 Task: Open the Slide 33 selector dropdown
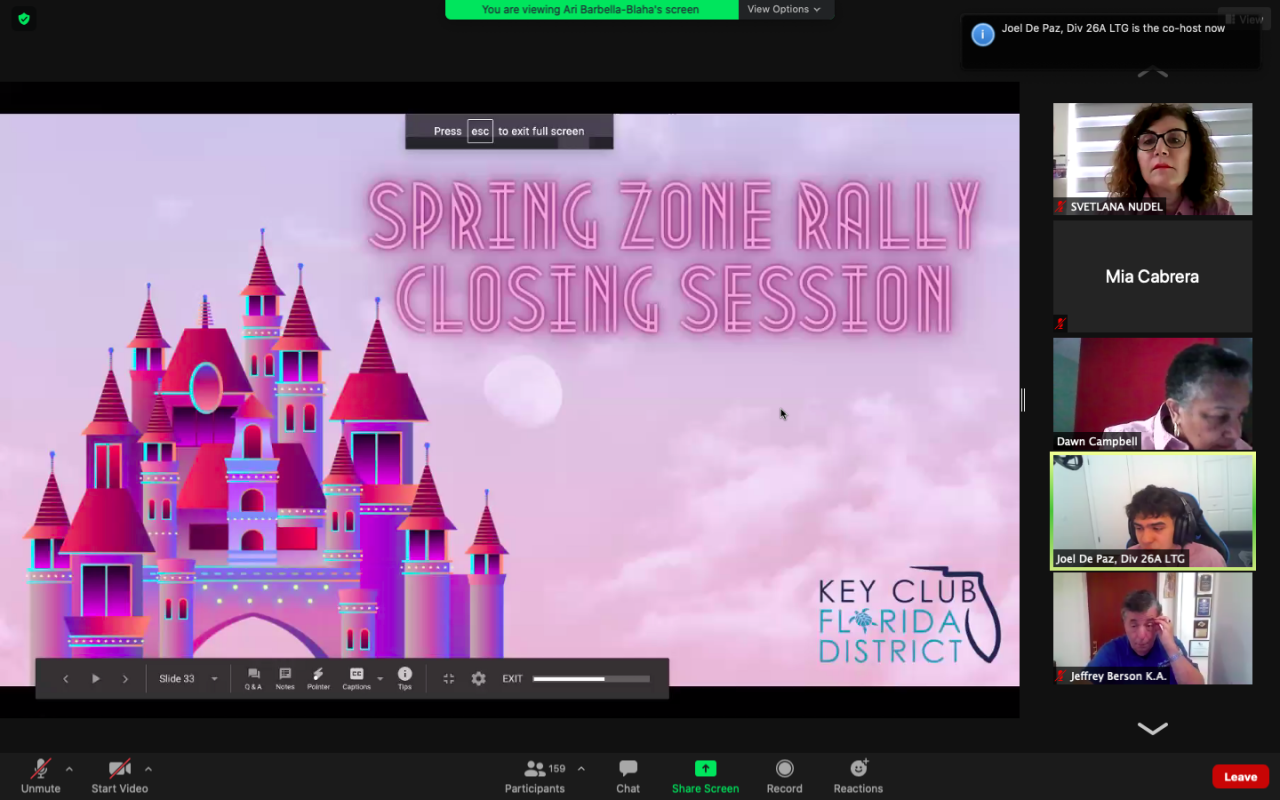click(214, 679)
